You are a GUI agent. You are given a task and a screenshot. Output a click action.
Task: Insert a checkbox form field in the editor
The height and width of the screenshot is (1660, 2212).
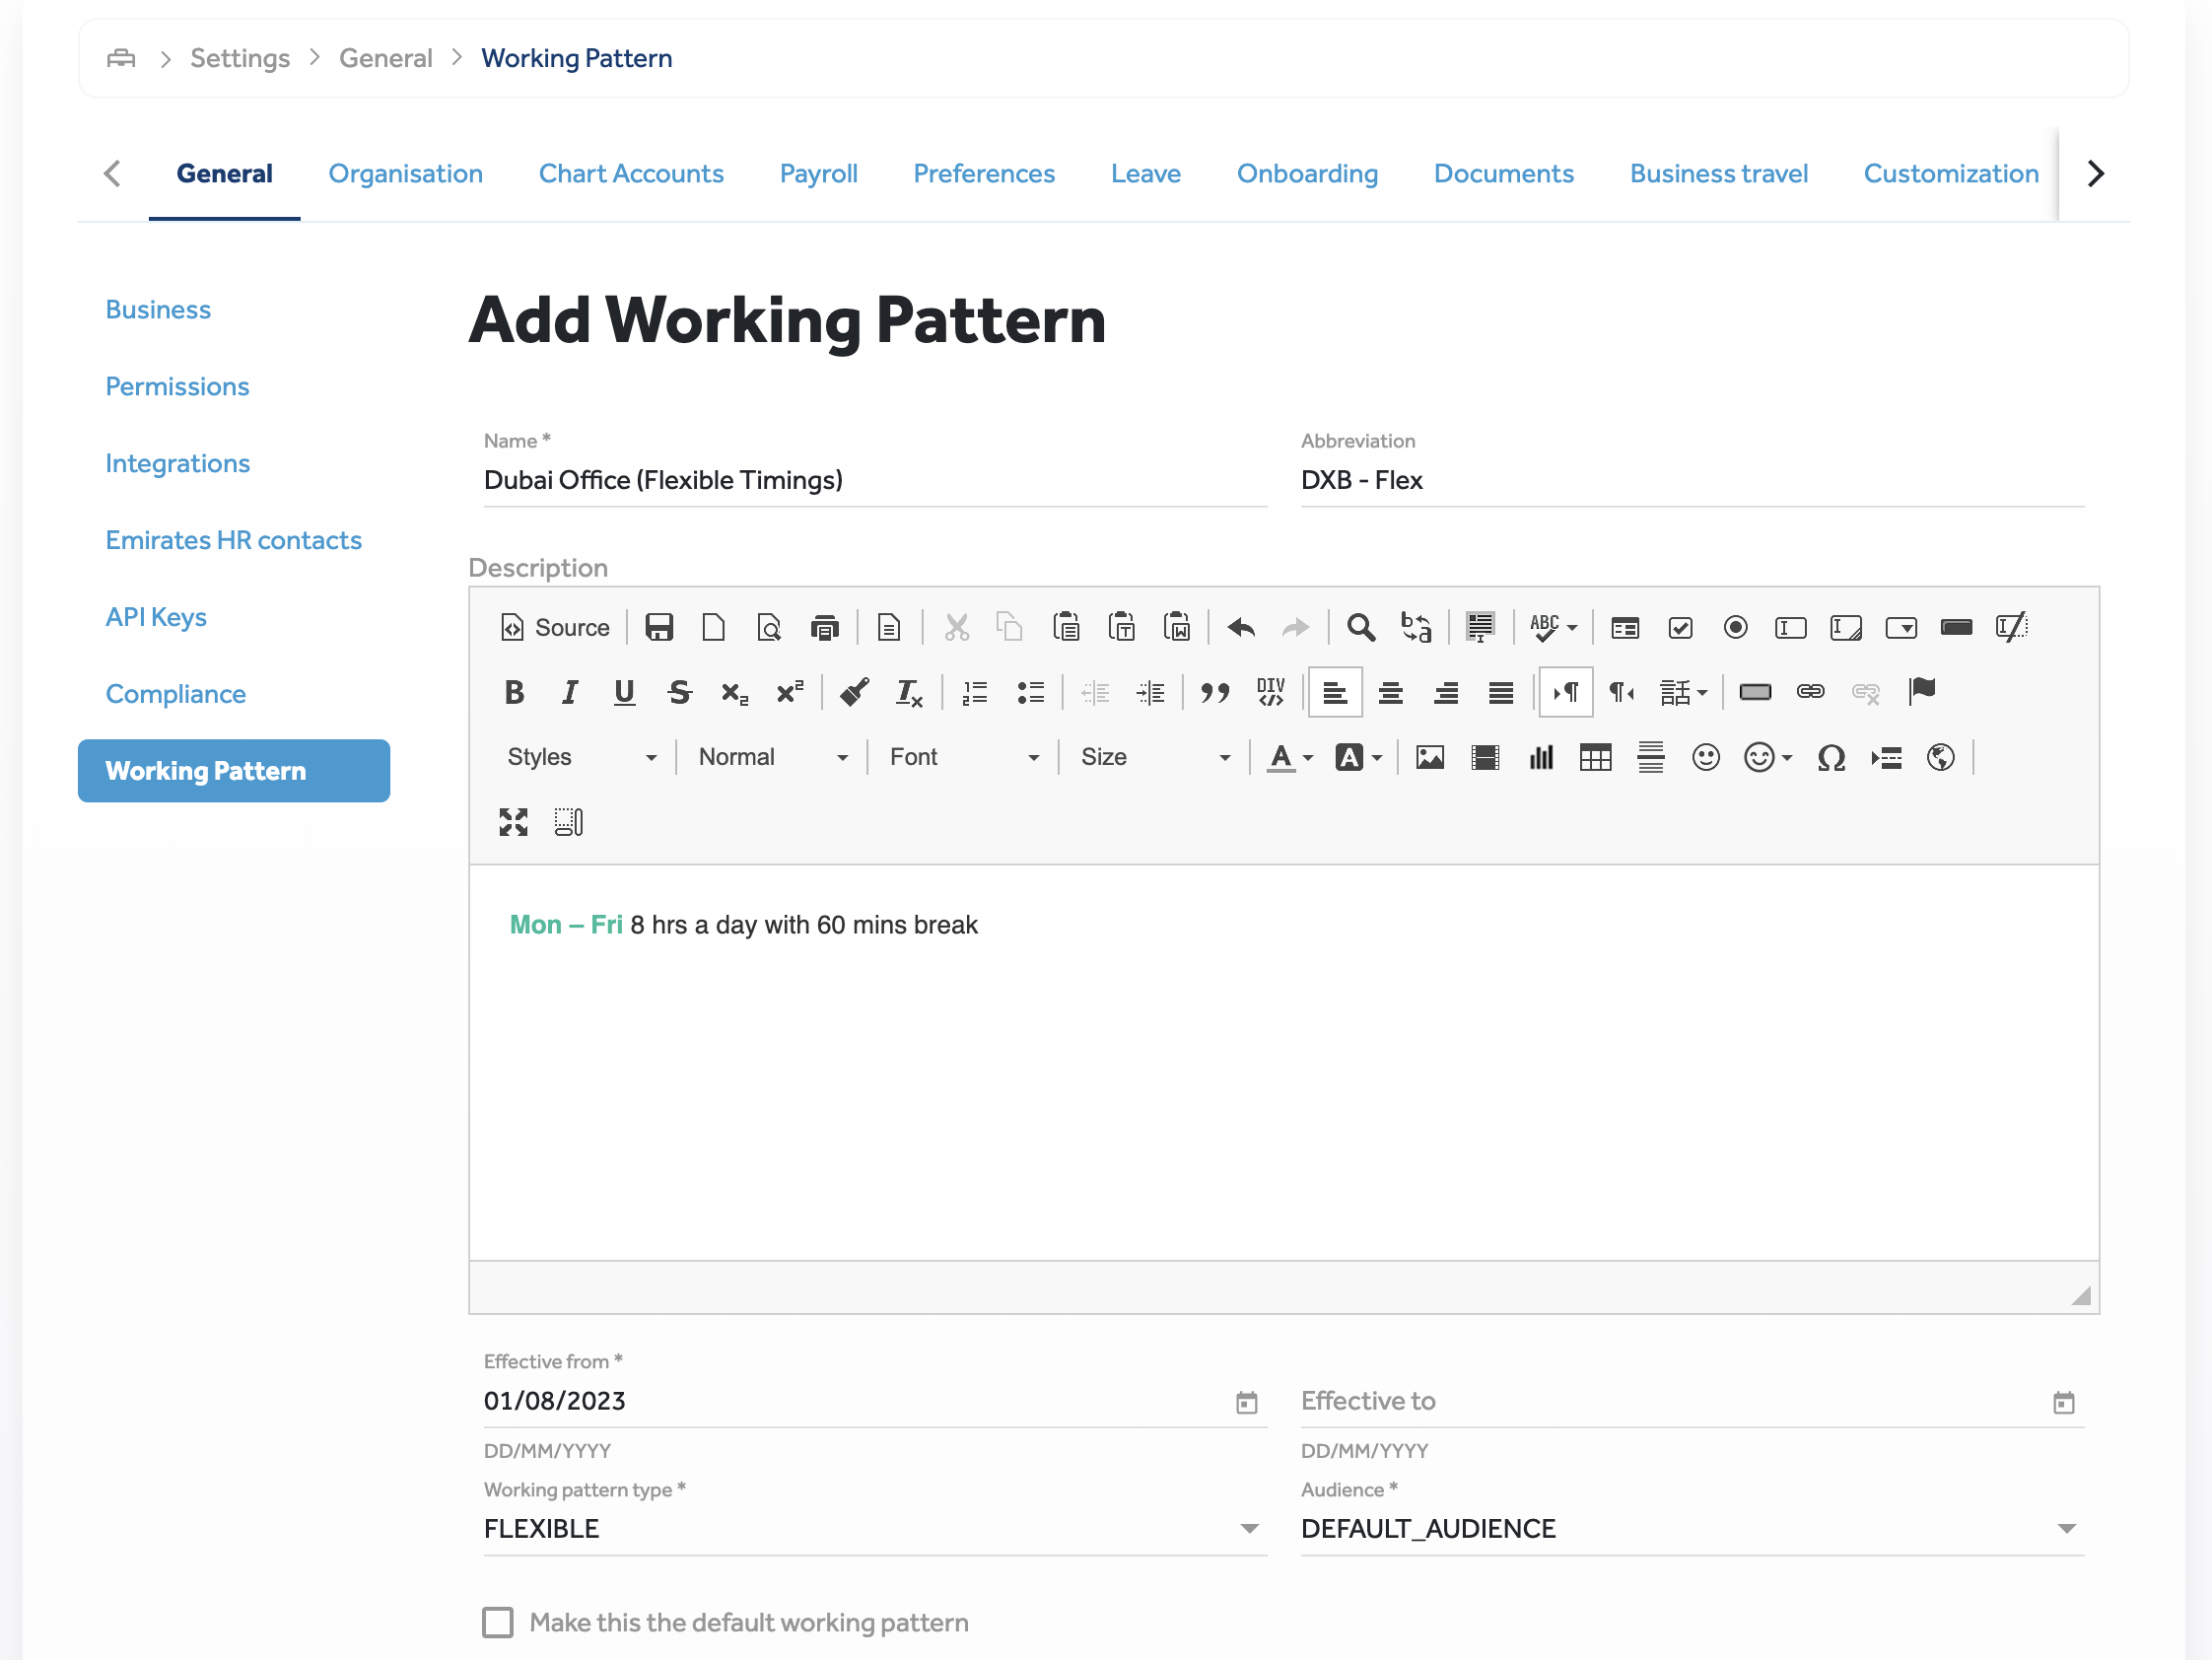[x=1680, y=628]
